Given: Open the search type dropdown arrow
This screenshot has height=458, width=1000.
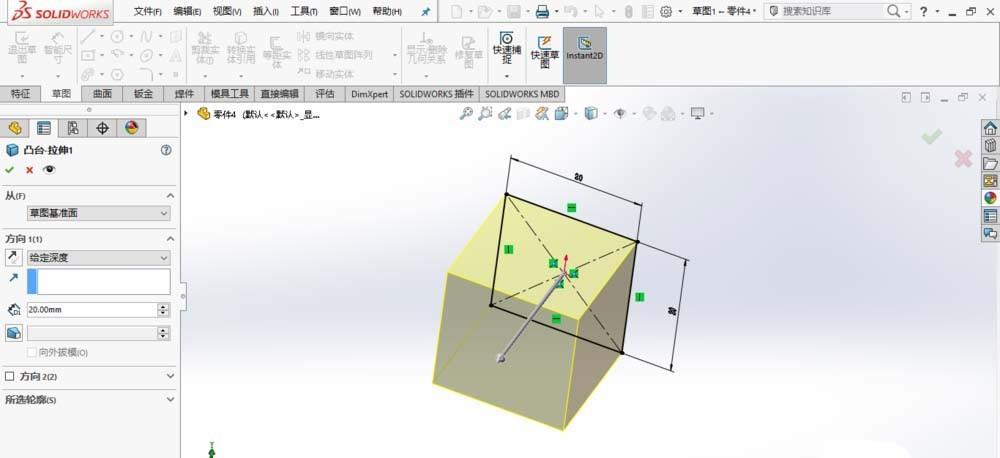Looking at the screenshot, I should click(x=906, y=11).
